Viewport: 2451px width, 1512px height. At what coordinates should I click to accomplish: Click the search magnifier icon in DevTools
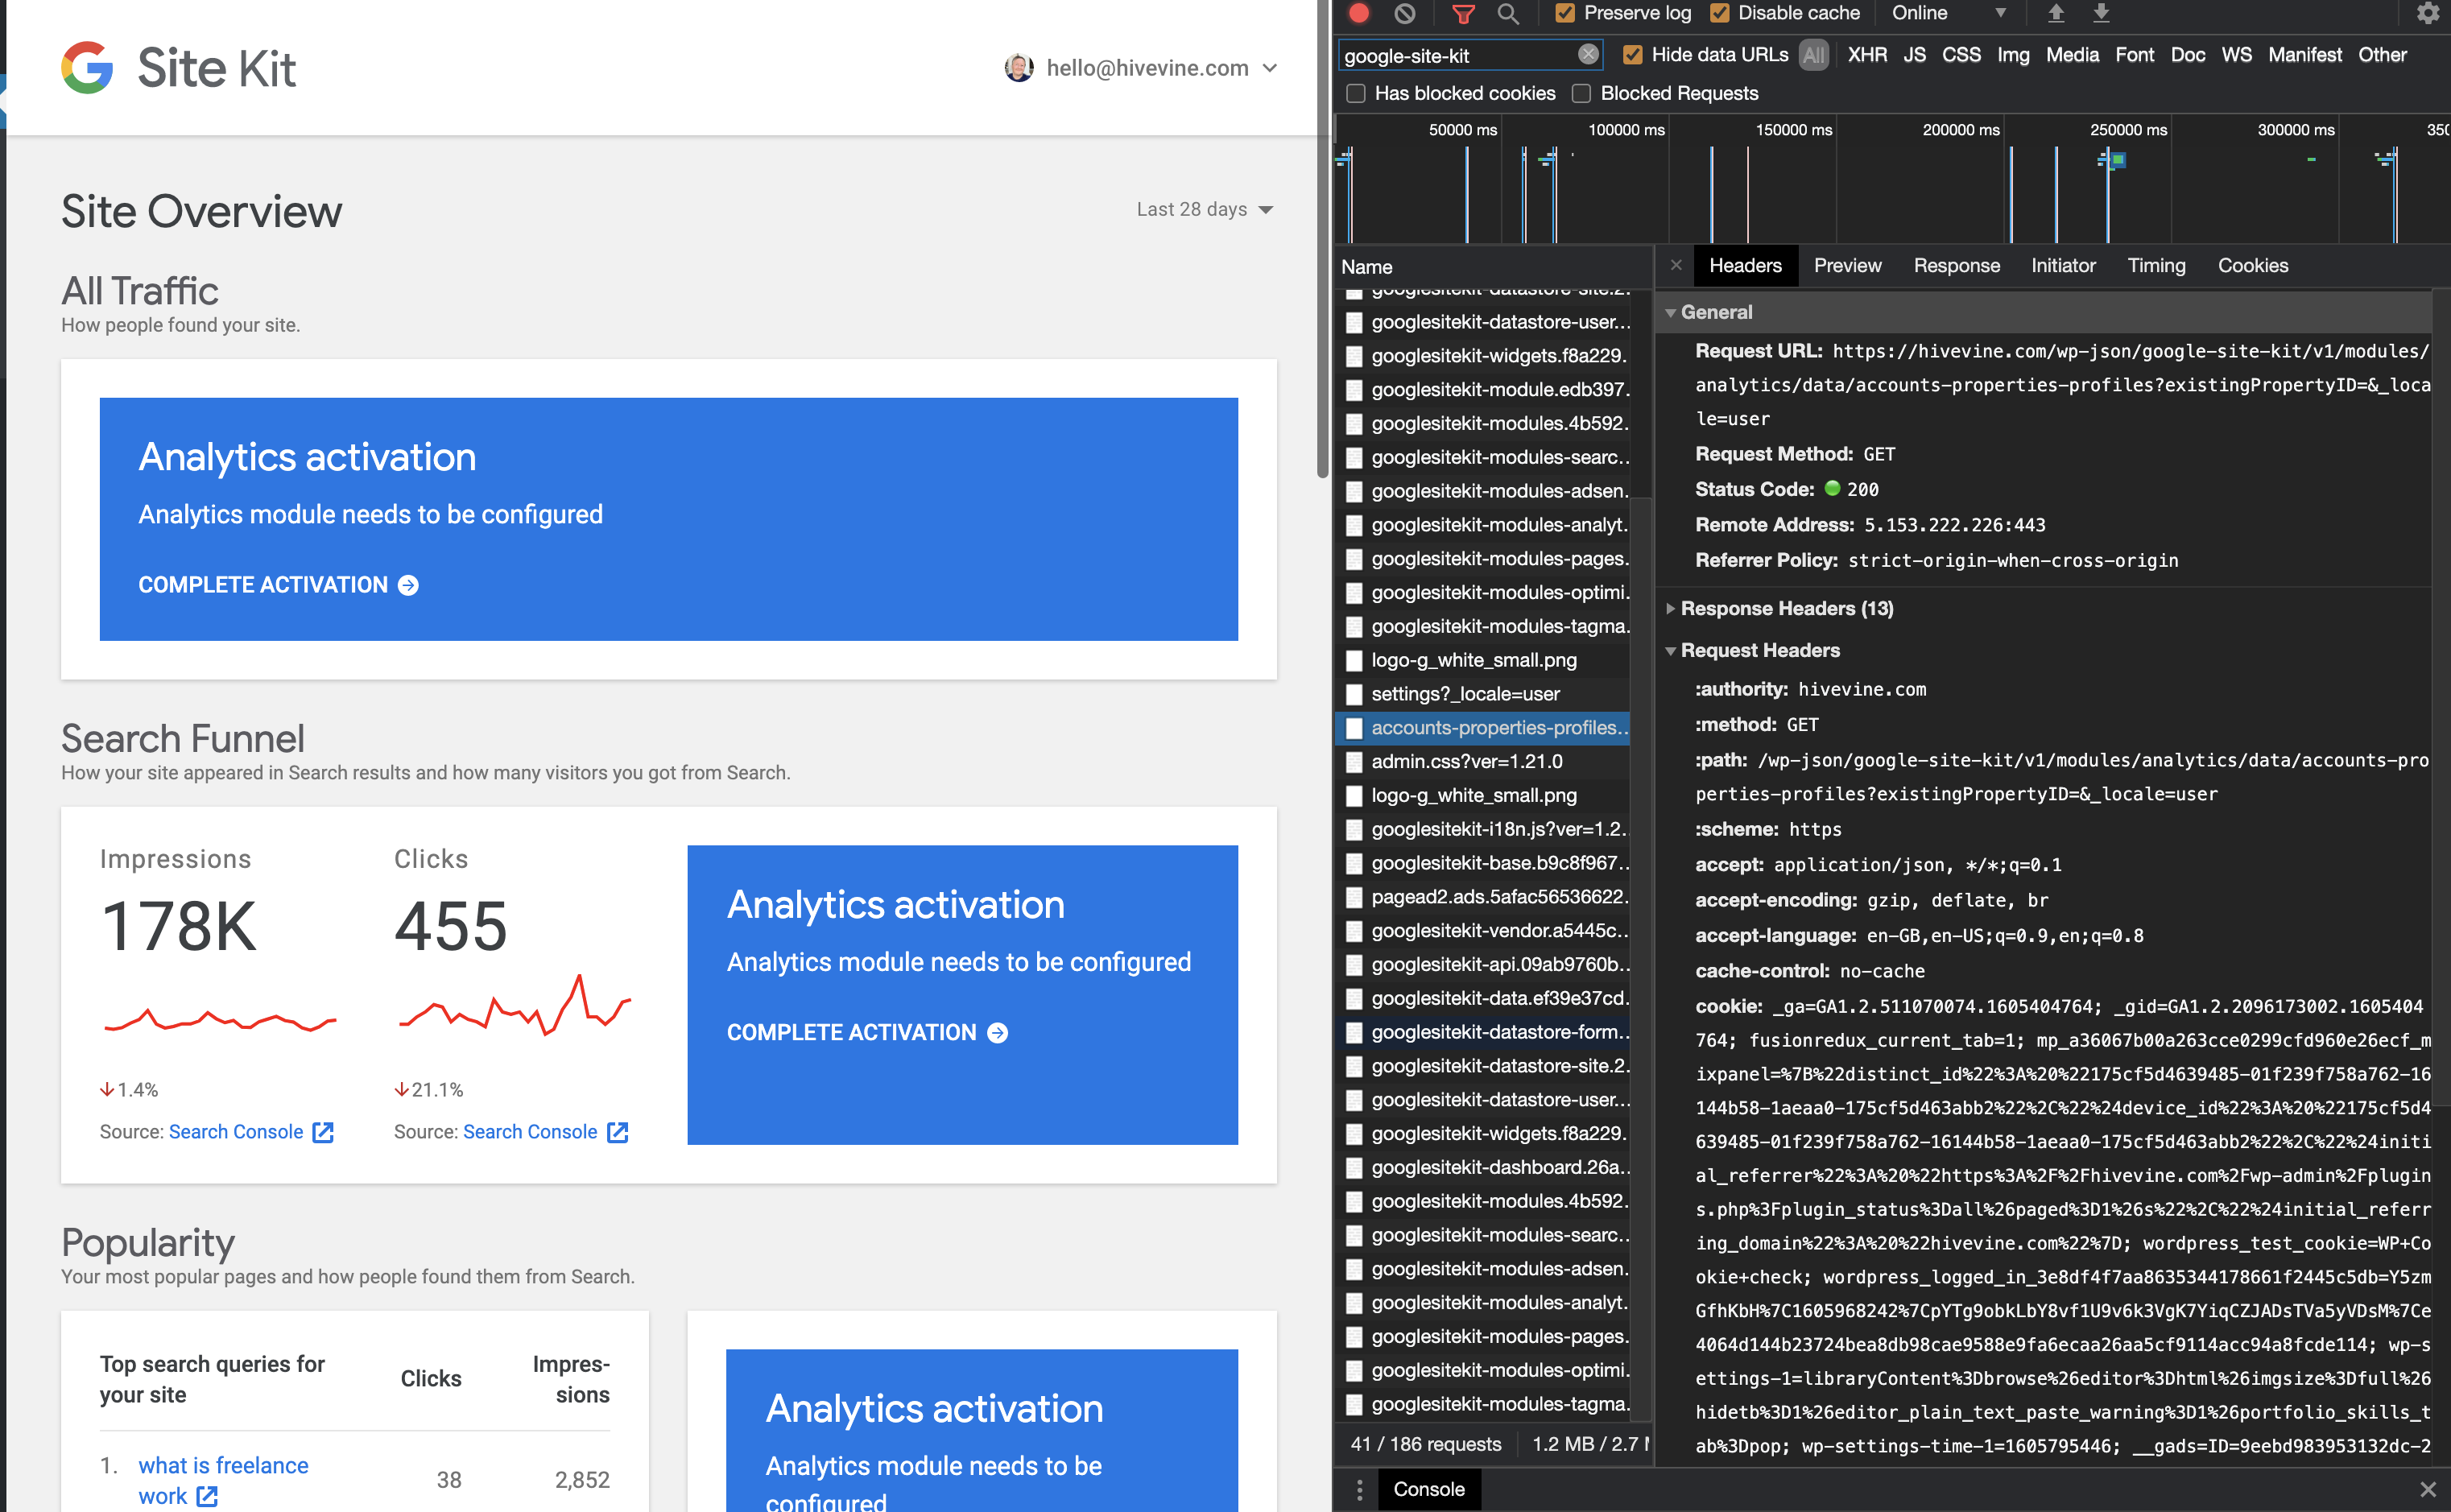click(x=1508, y=13)
